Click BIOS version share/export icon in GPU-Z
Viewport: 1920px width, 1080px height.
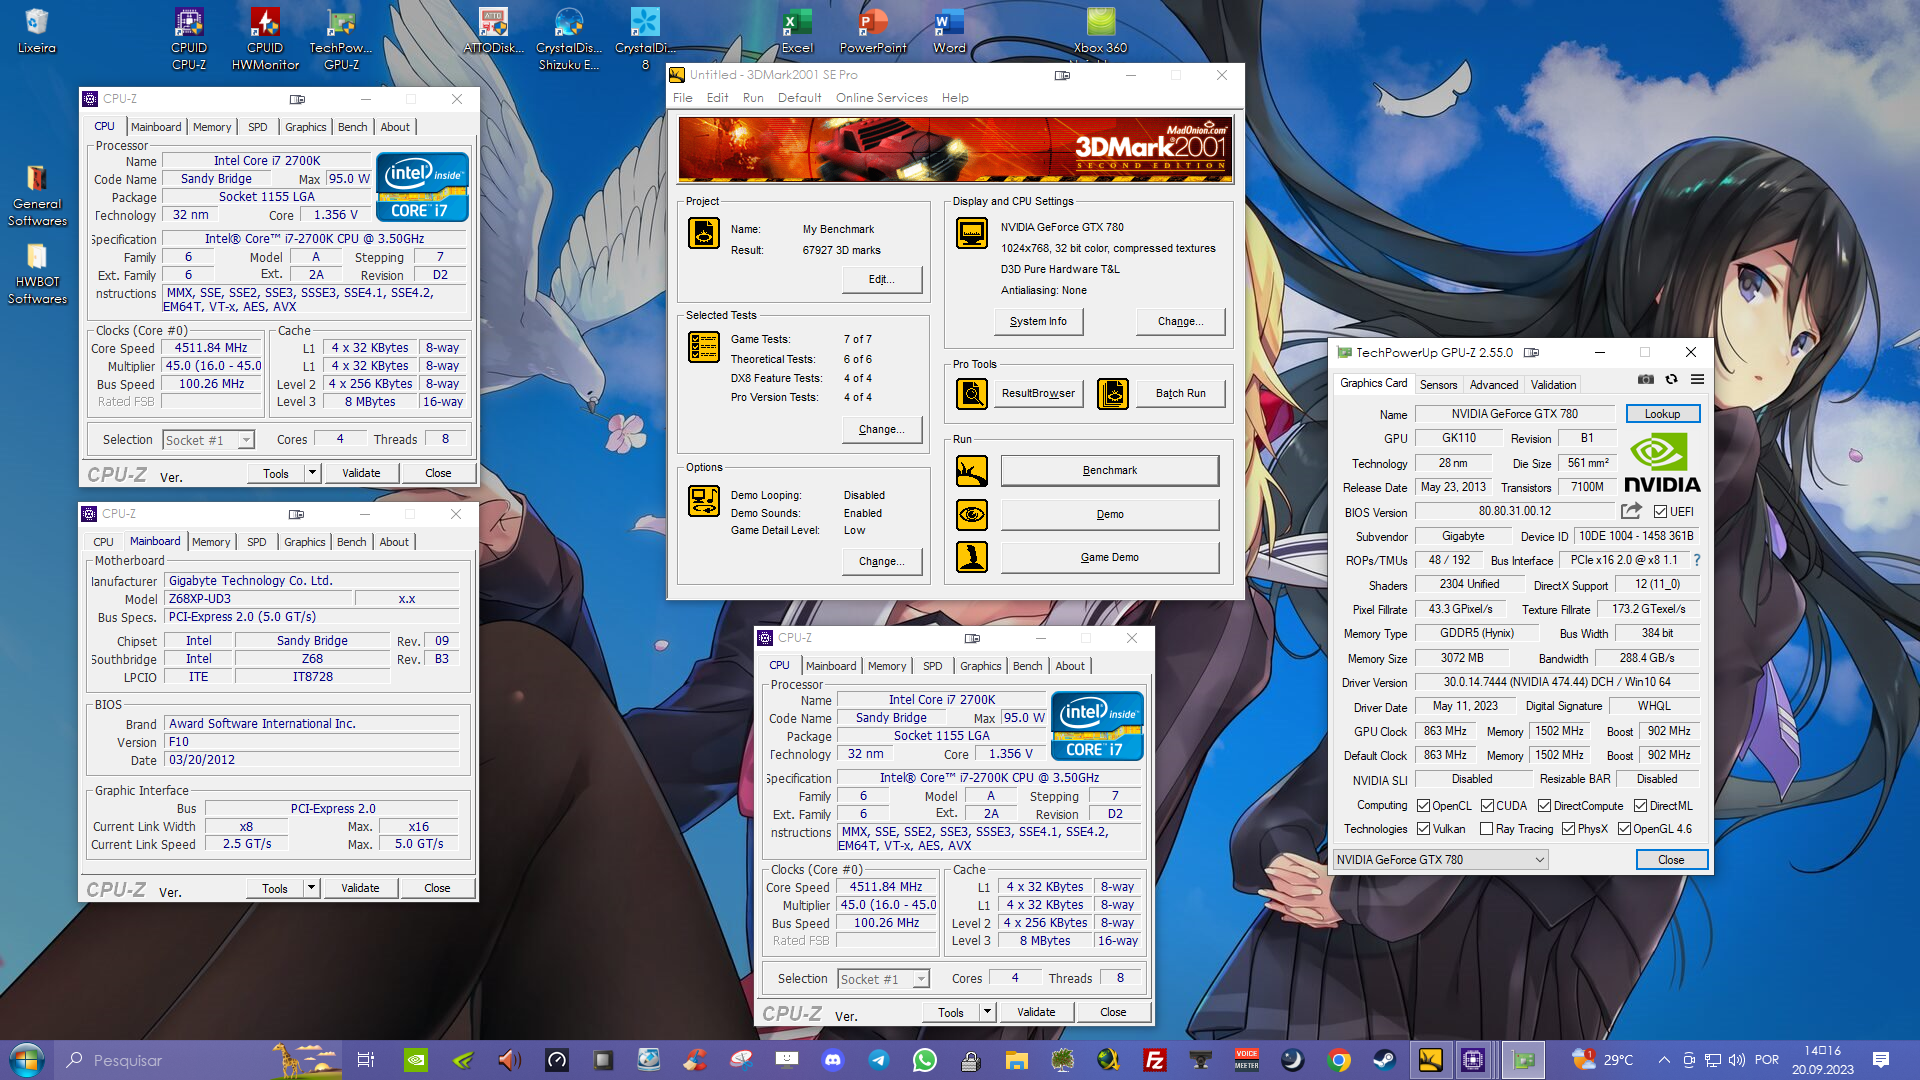(1631, 511)
